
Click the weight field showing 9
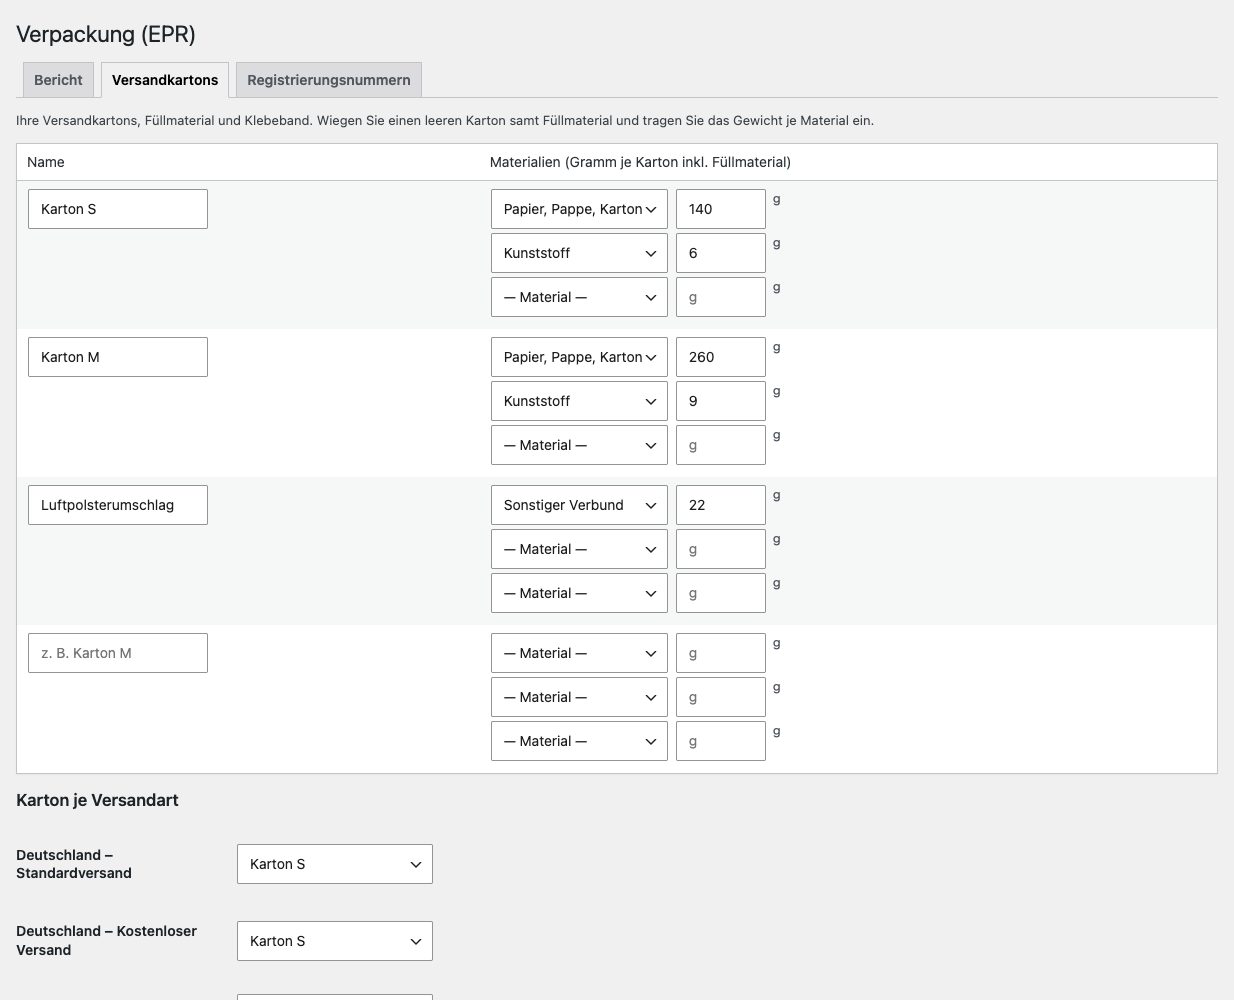[x=721, y=401]
